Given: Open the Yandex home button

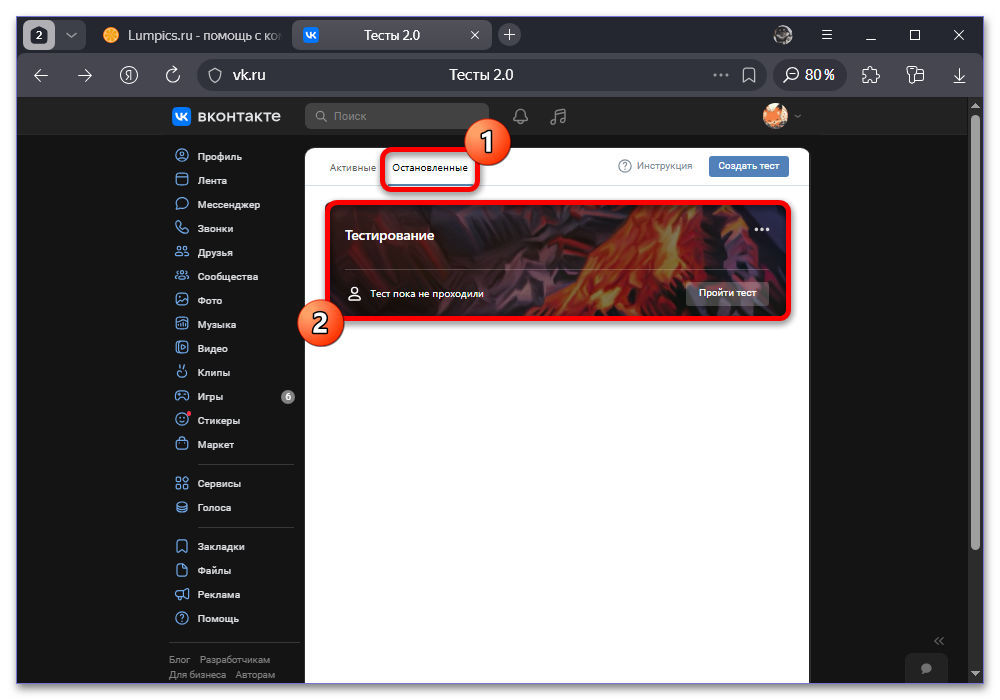Looking at the screenshot, I should [x=129, y=75].
